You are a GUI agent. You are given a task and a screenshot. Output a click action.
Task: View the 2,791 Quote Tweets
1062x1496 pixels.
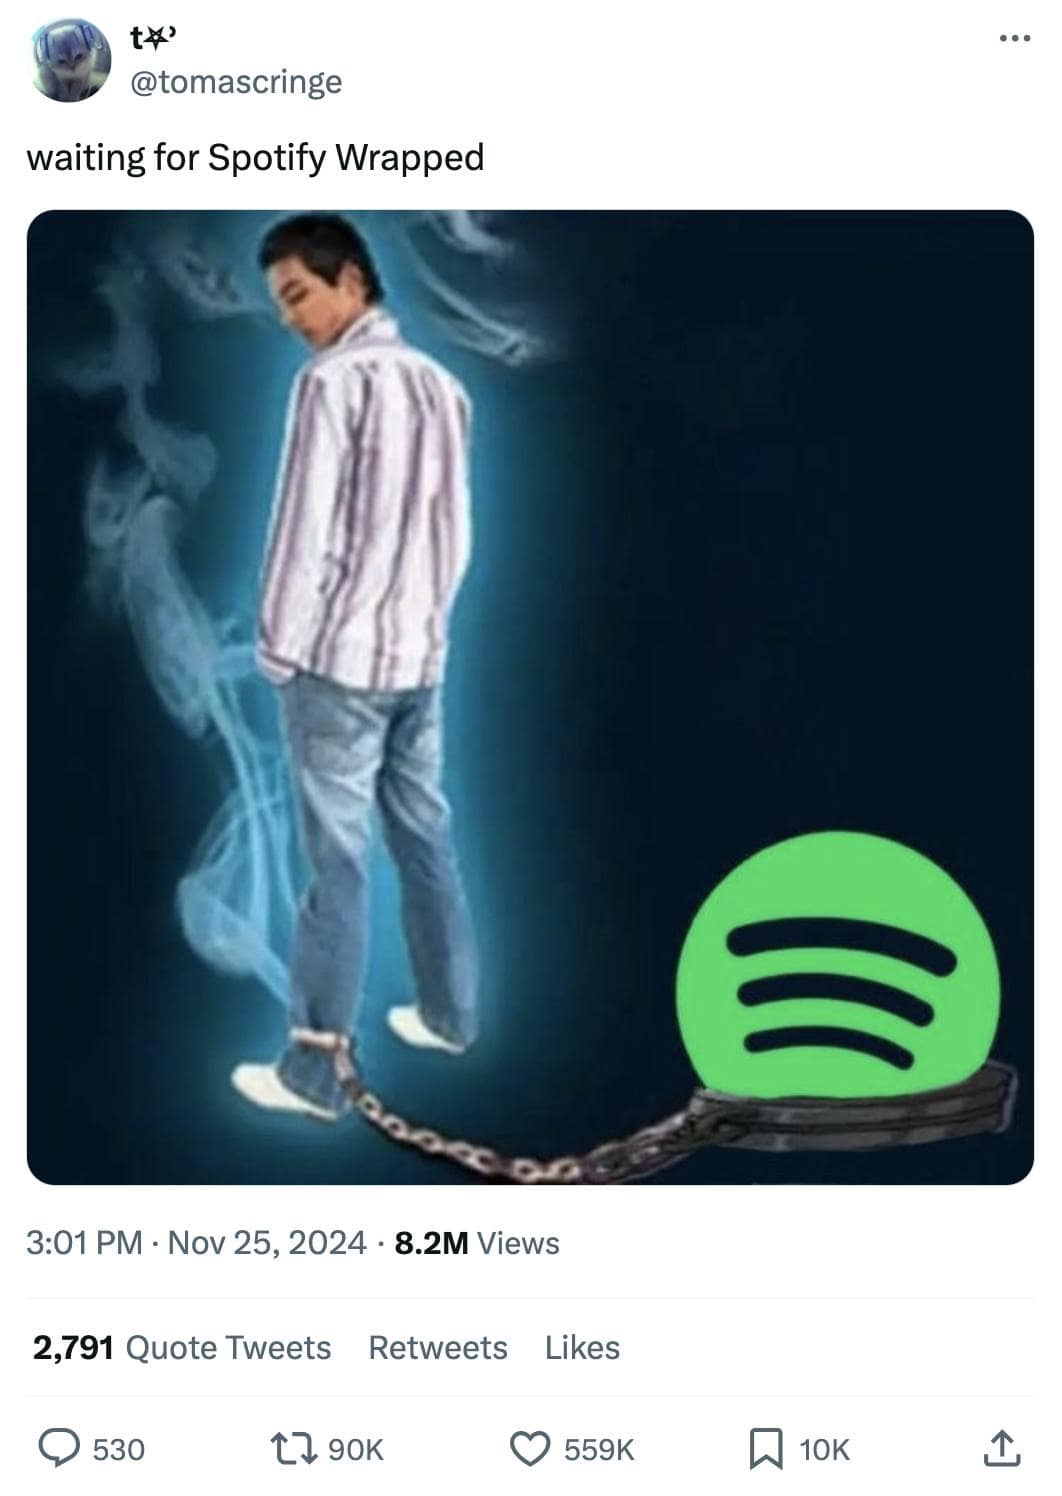(x=182, y=1347)
